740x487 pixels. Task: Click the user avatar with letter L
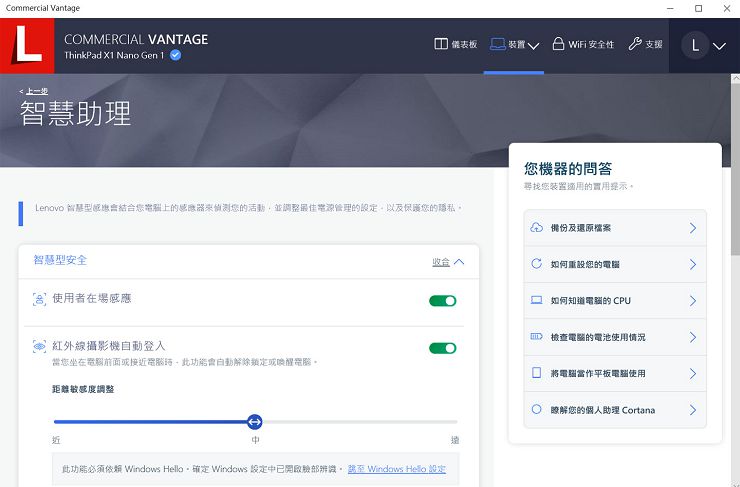[695, 46]
